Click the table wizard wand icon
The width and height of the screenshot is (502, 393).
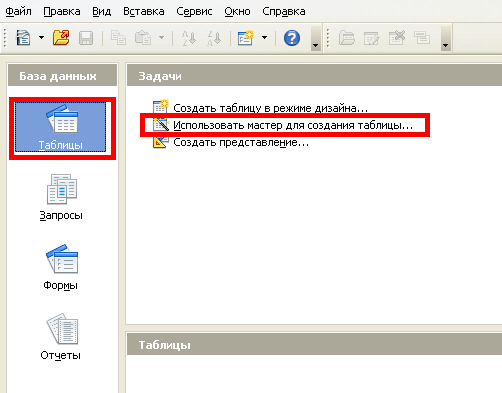[161, 125]
